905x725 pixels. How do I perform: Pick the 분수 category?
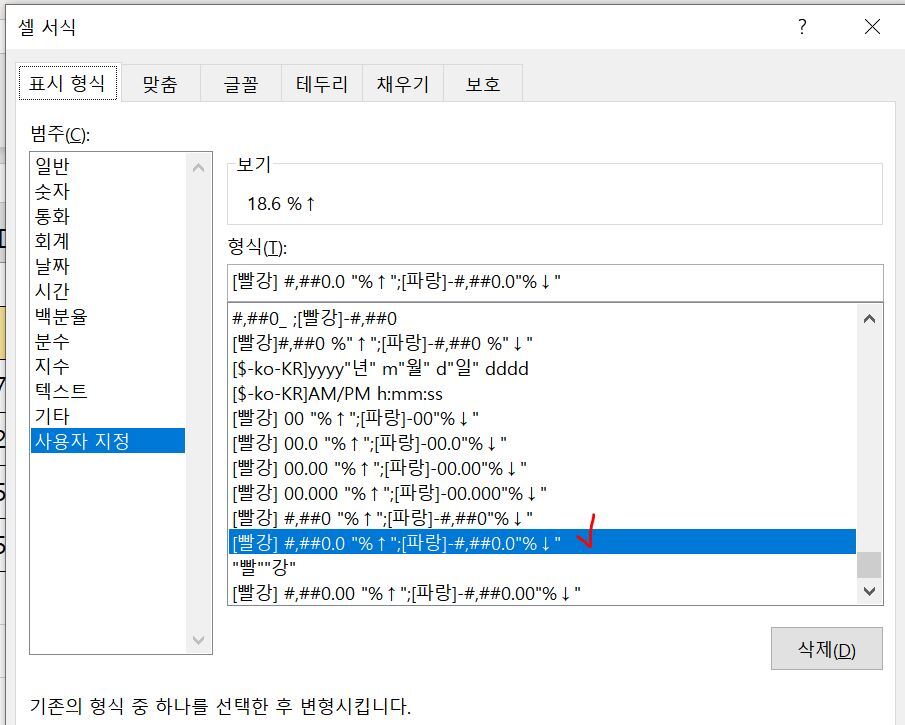pos(108,341)
